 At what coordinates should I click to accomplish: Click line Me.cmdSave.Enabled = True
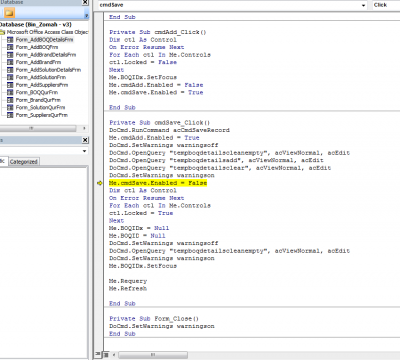click(156, 92)
